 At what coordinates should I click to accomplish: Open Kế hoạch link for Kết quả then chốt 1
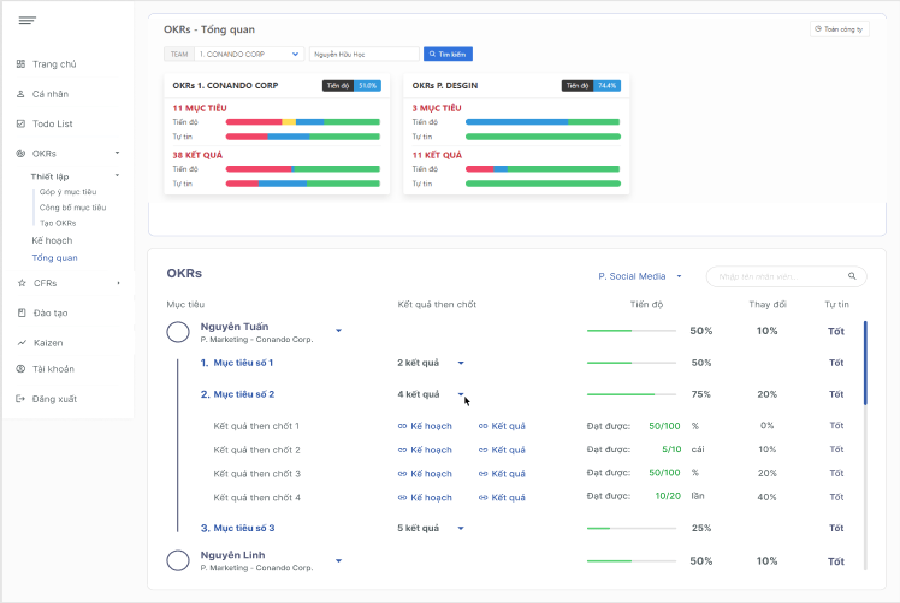pos(425,426)
